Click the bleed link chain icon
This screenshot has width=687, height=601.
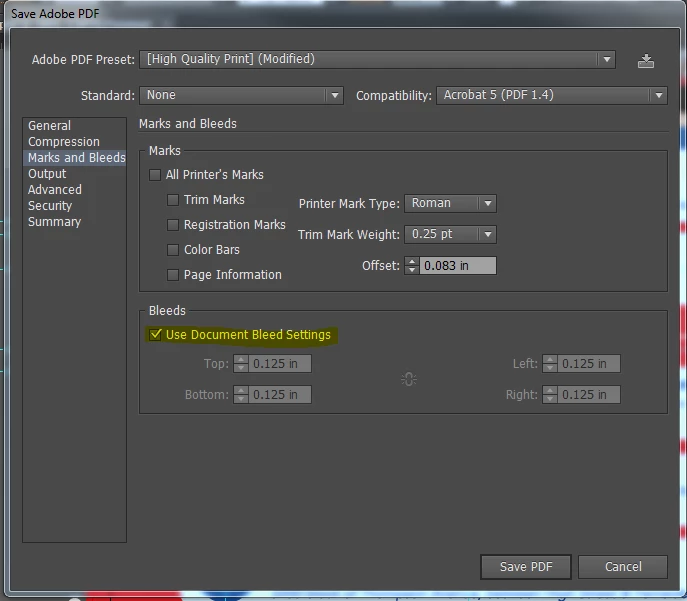pos(409,379)
